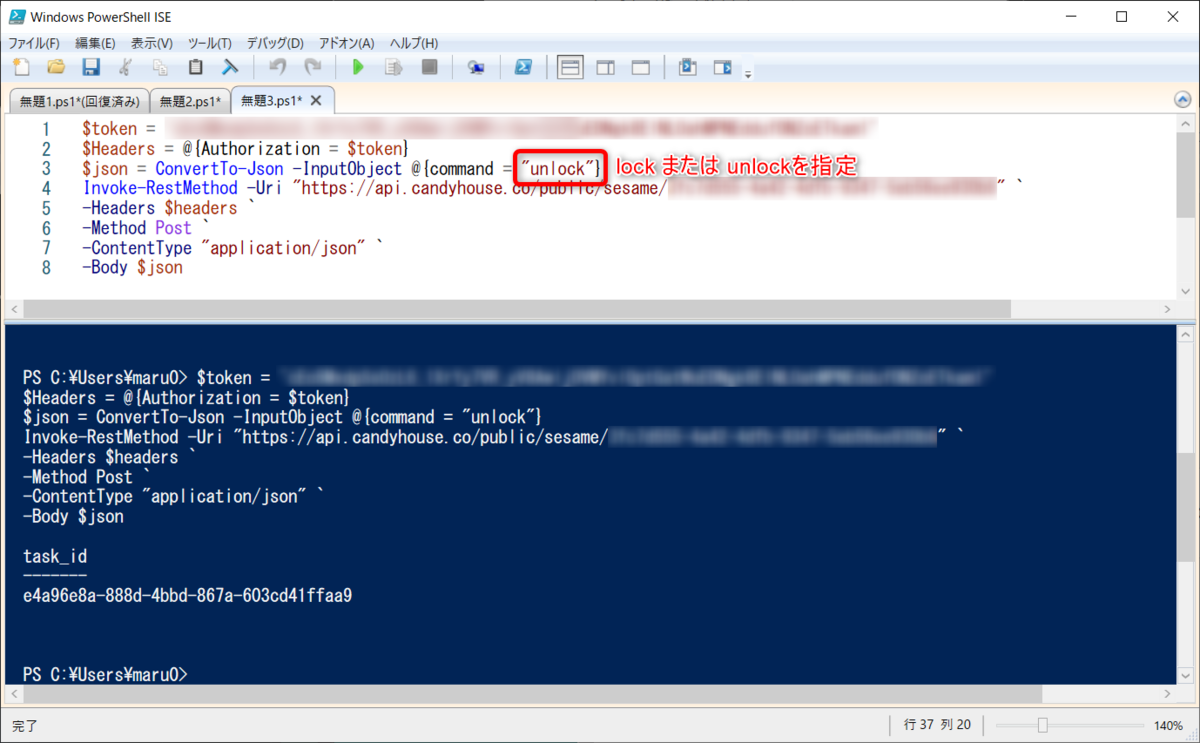Open a script file with the folder icon
Image resolution: width=1200 pixels, height=743 pixels.
pos(56,67)
